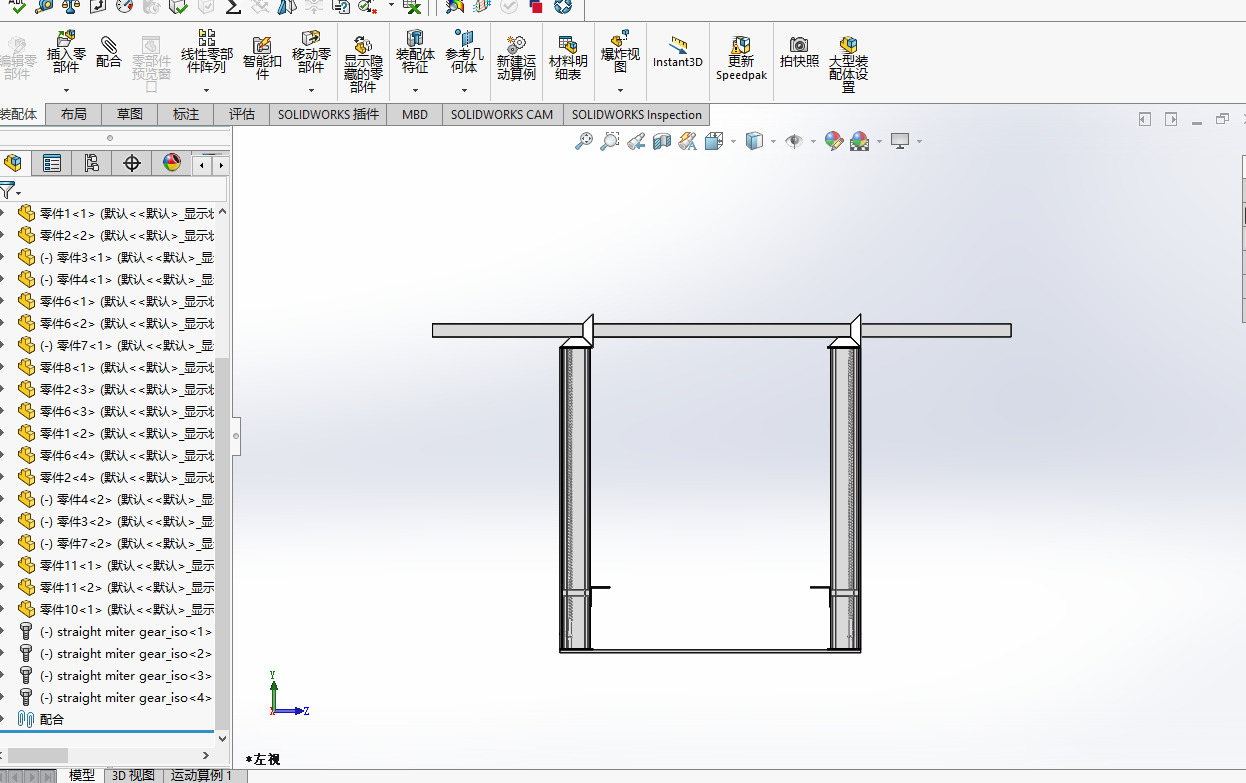
Task: Open Linear Component Pattern dropdown arrow
Action: pyautogui.click(x=207, y=90)
